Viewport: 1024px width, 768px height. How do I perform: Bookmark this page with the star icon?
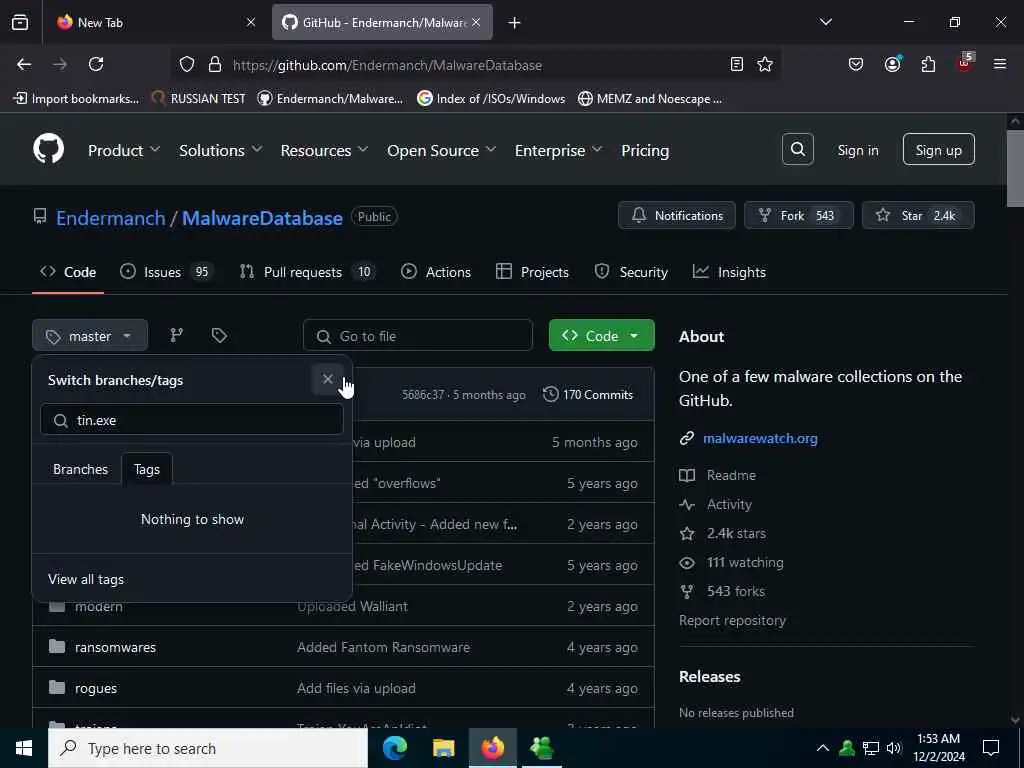tap(765, 64)
